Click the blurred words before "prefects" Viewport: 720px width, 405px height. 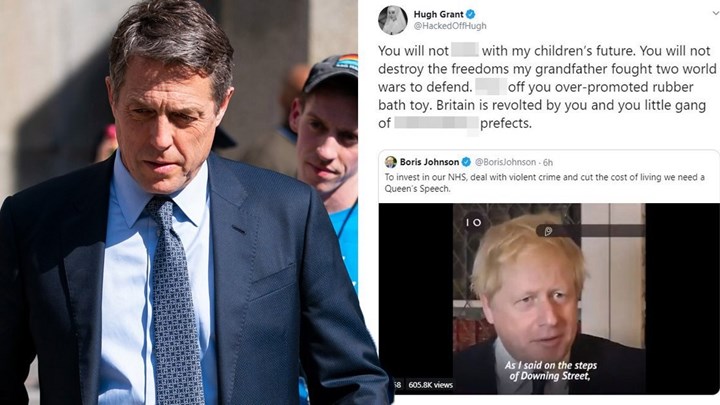436,124
